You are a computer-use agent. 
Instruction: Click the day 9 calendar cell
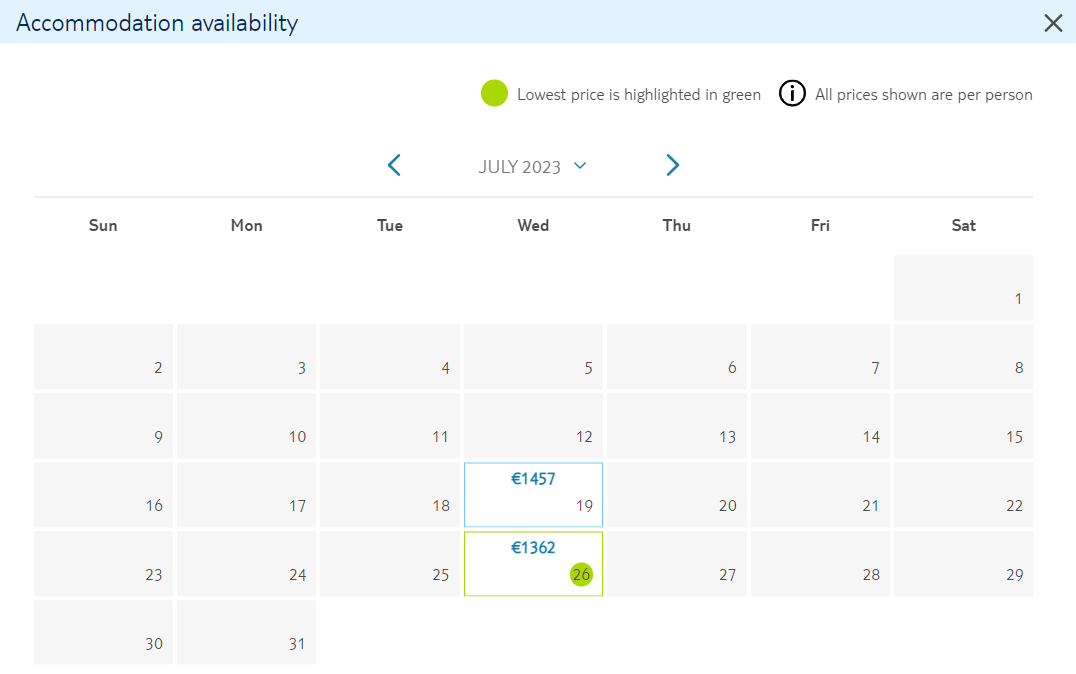(x=104, y=426)
